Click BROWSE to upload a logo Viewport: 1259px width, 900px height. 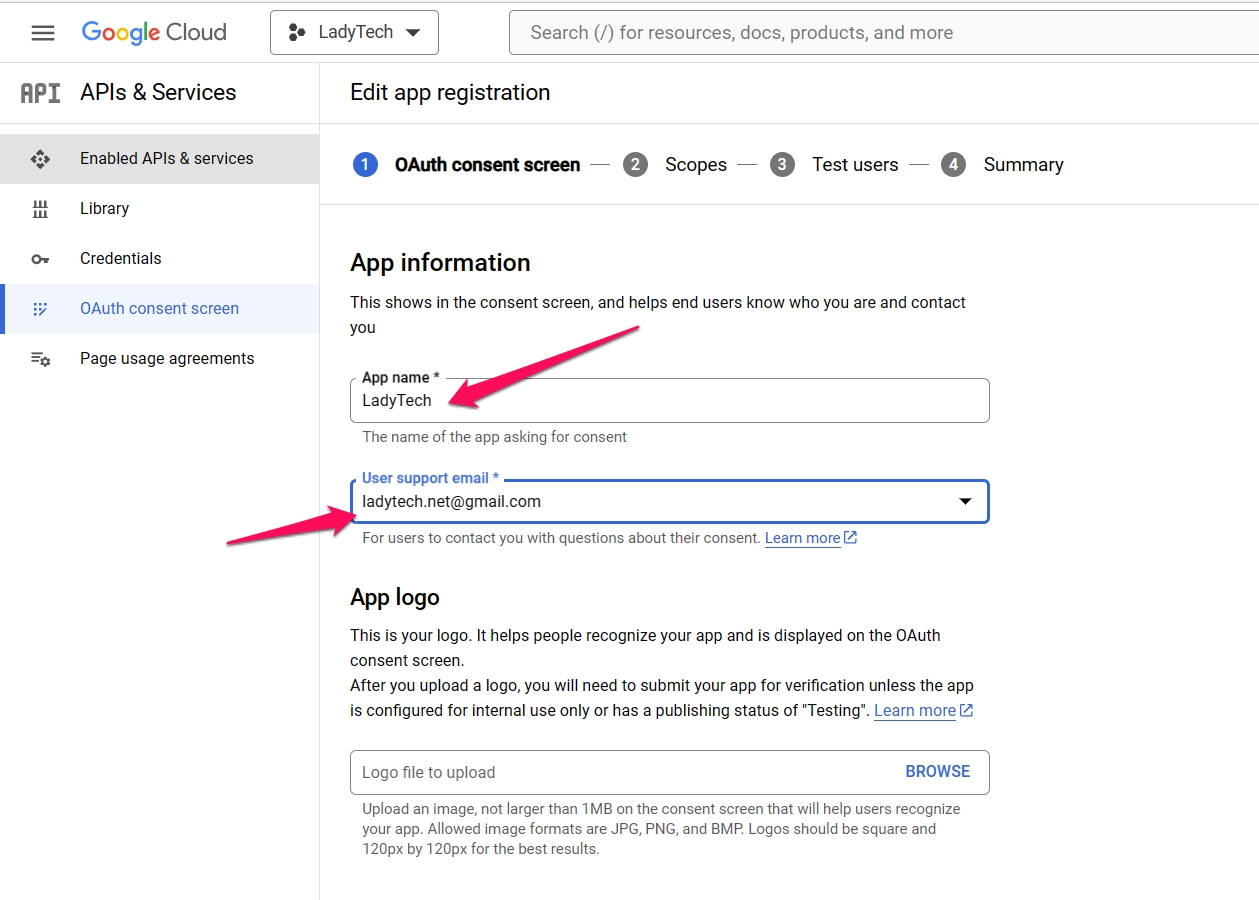click(938, 772)
